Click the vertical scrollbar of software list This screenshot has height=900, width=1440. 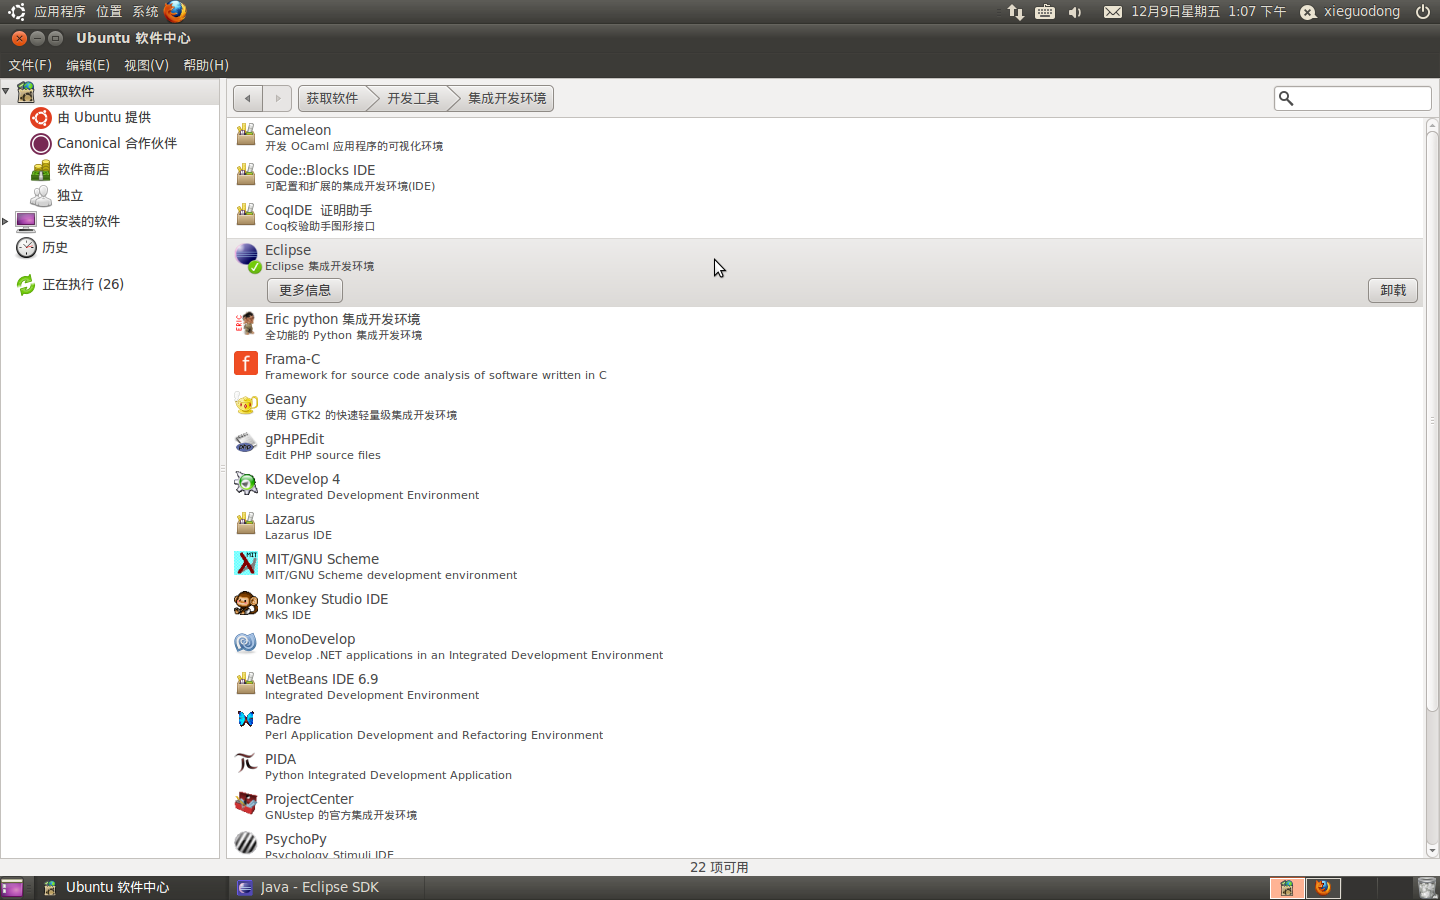click(1432, 420)
